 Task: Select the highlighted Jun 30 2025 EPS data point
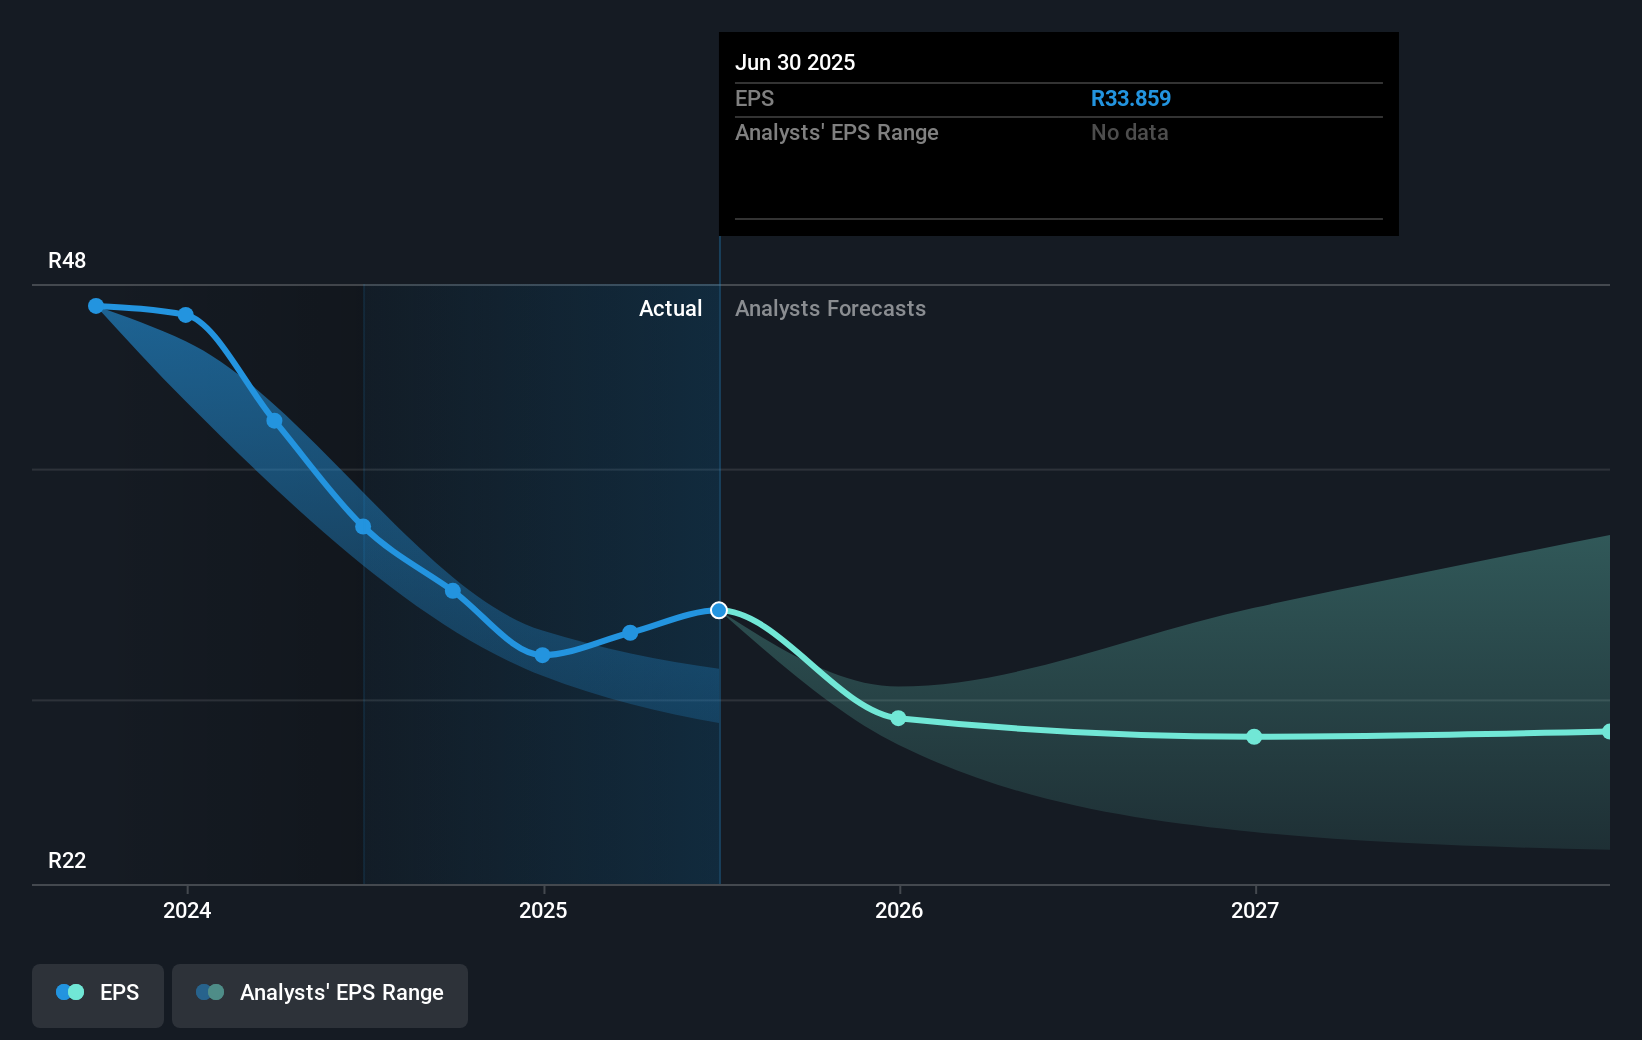click(719, 610)
